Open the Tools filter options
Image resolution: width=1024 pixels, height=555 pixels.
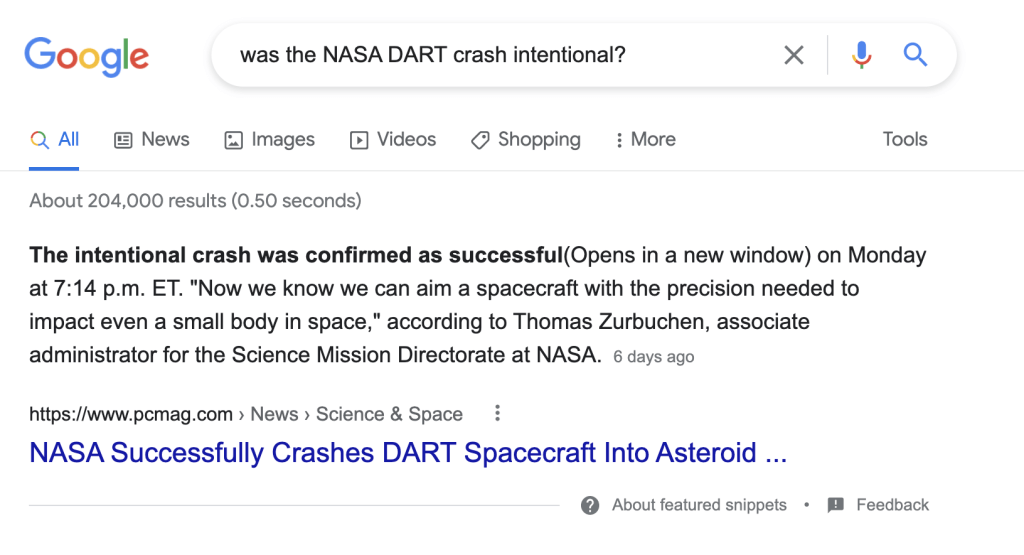pyautogui.click(x=904, y=139)
